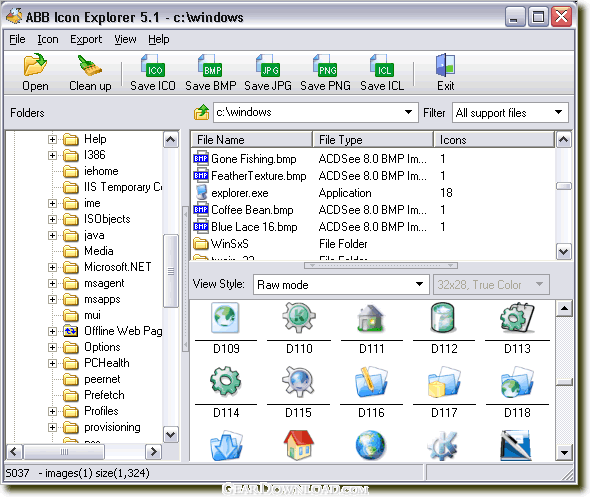Viewport: 590px width, 497px height.
Task: Go up one folder level icon
Action: tap(202, 112)
